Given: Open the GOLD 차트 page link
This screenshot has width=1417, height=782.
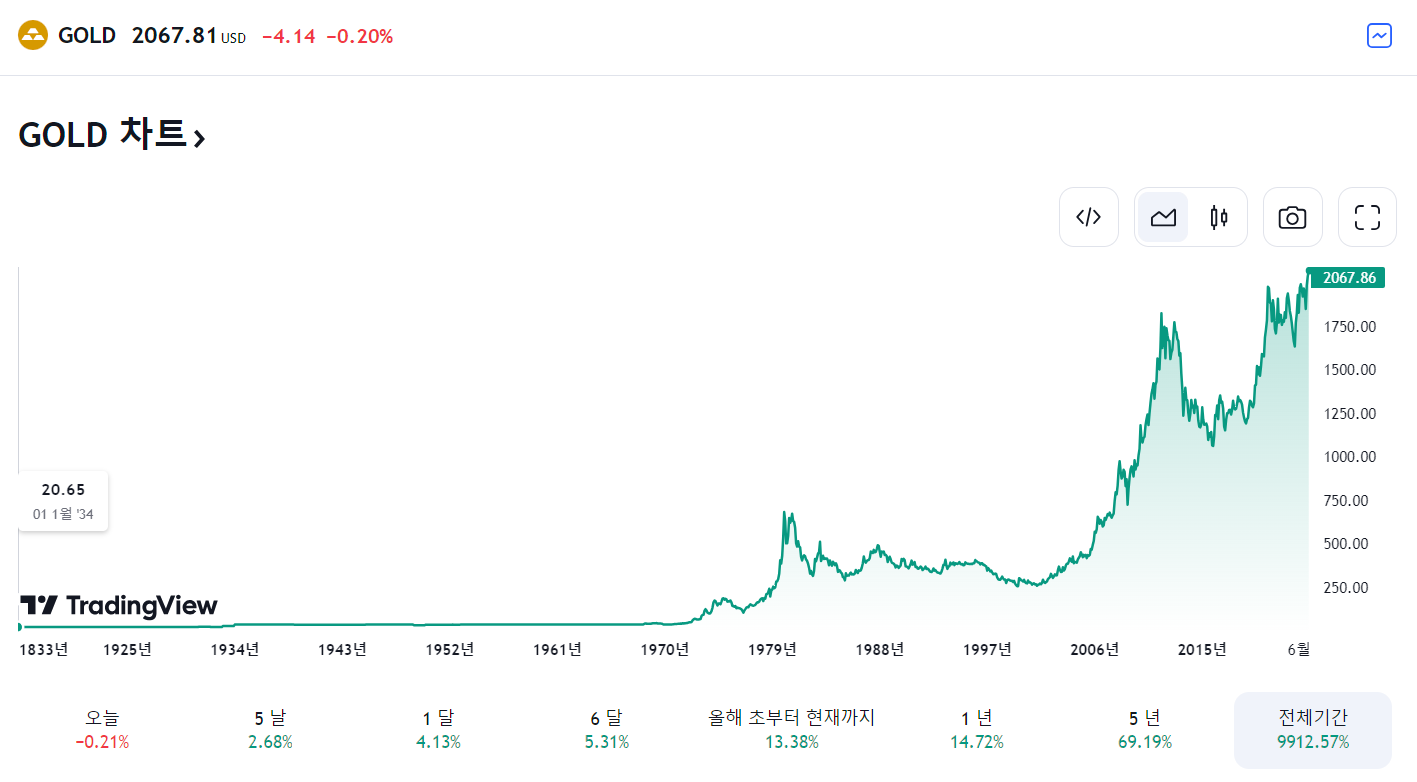Looking at the screenshot, I should coord(108,134).
